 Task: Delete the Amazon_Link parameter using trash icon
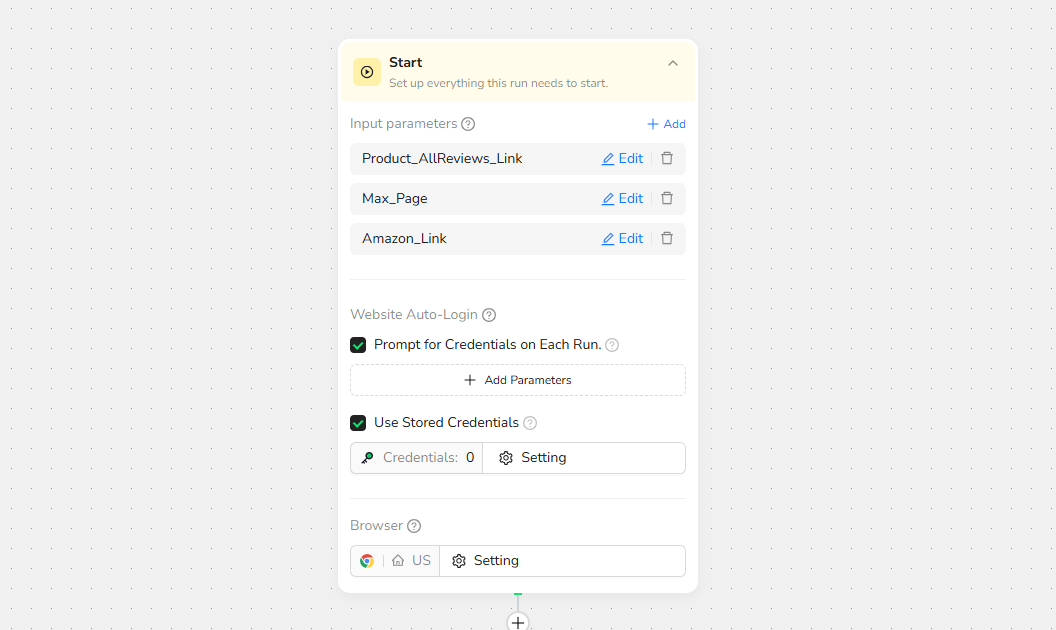[x=667, y=239]
